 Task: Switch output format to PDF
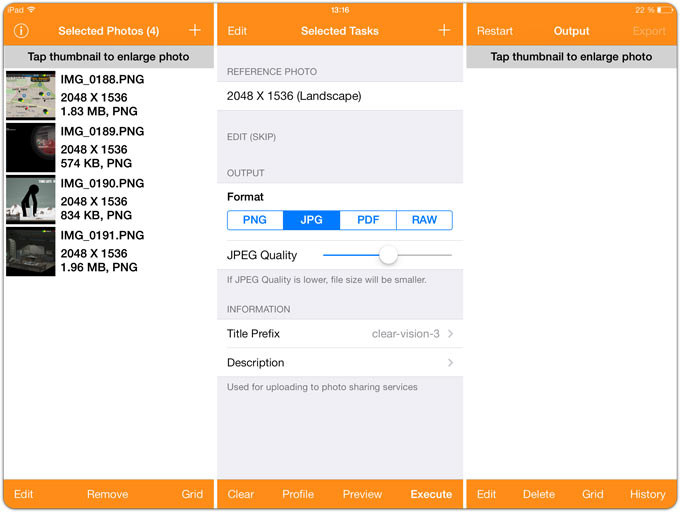click(x=368, y=220)
